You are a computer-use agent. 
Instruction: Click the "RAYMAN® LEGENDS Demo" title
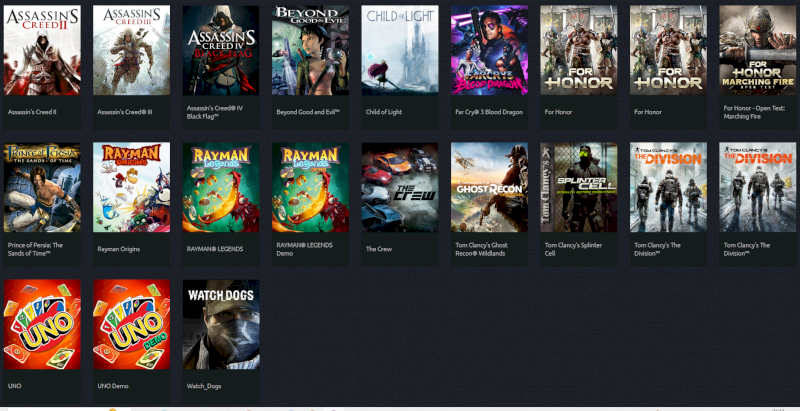(x=304, y=249)
